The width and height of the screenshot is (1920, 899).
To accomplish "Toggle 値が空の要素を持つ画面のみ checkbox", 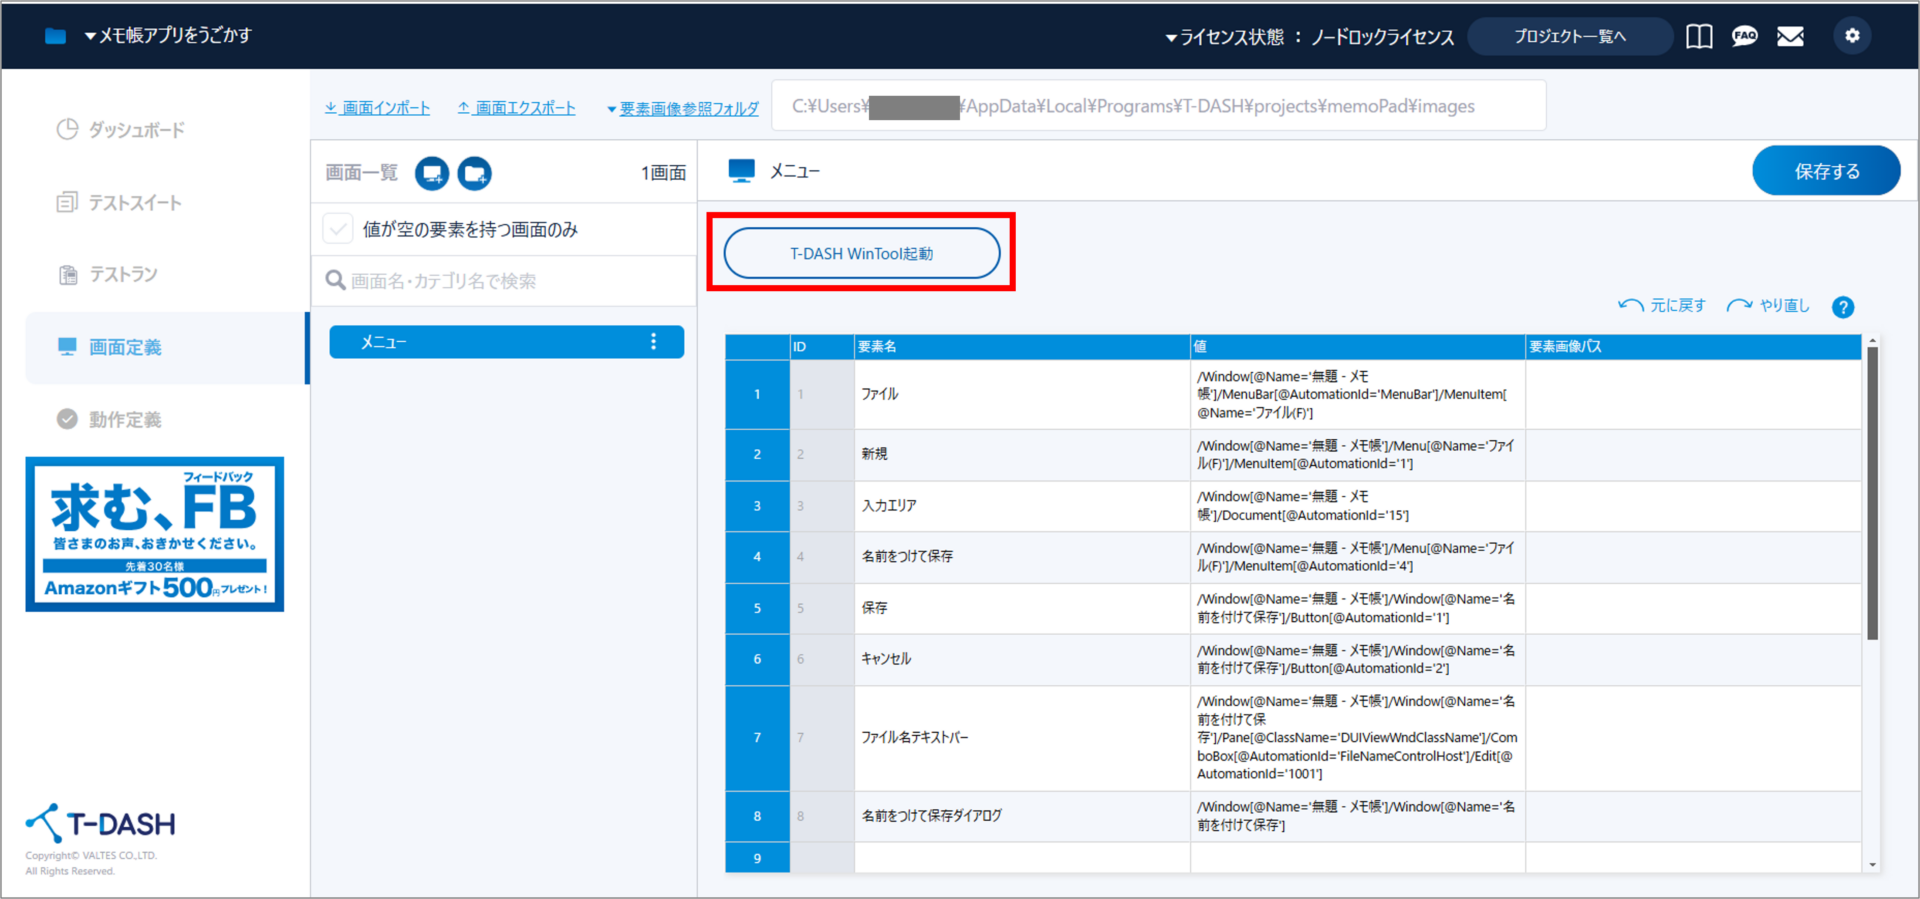I will point(338,229).
